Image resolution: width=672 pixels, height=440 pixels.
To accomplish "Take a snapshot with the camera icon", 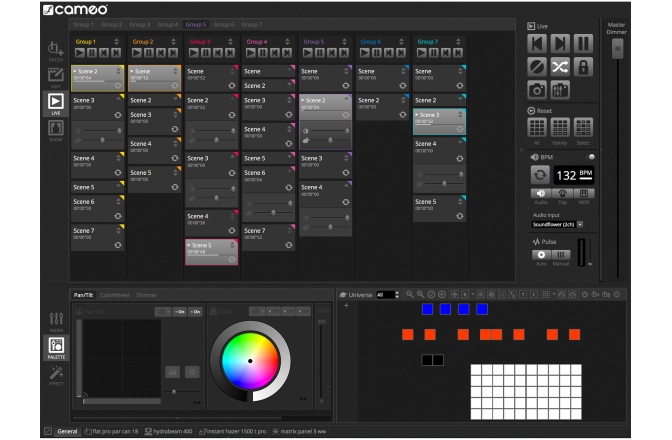I will [537, 91].
